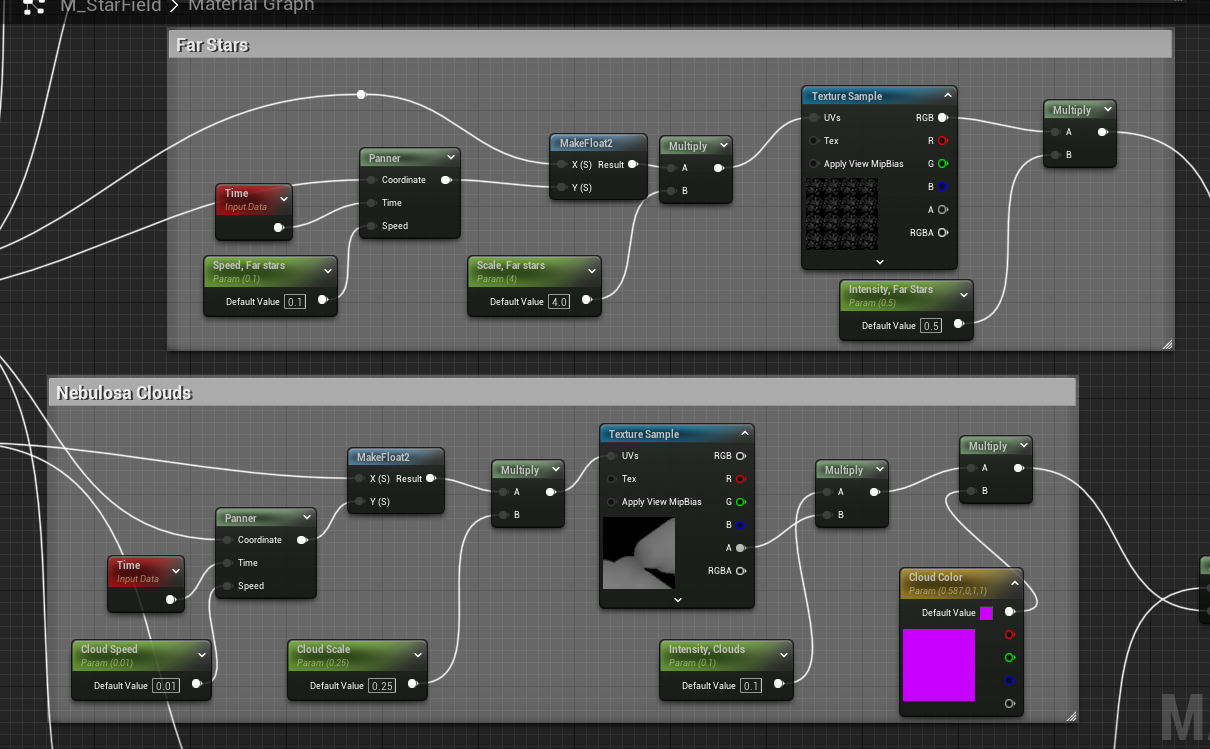This screenshot has width=1210, height=749.
Task: Expand bottom chevron of Nebulosa Clouds Texture Sample
Action: [x=677, y=600]
